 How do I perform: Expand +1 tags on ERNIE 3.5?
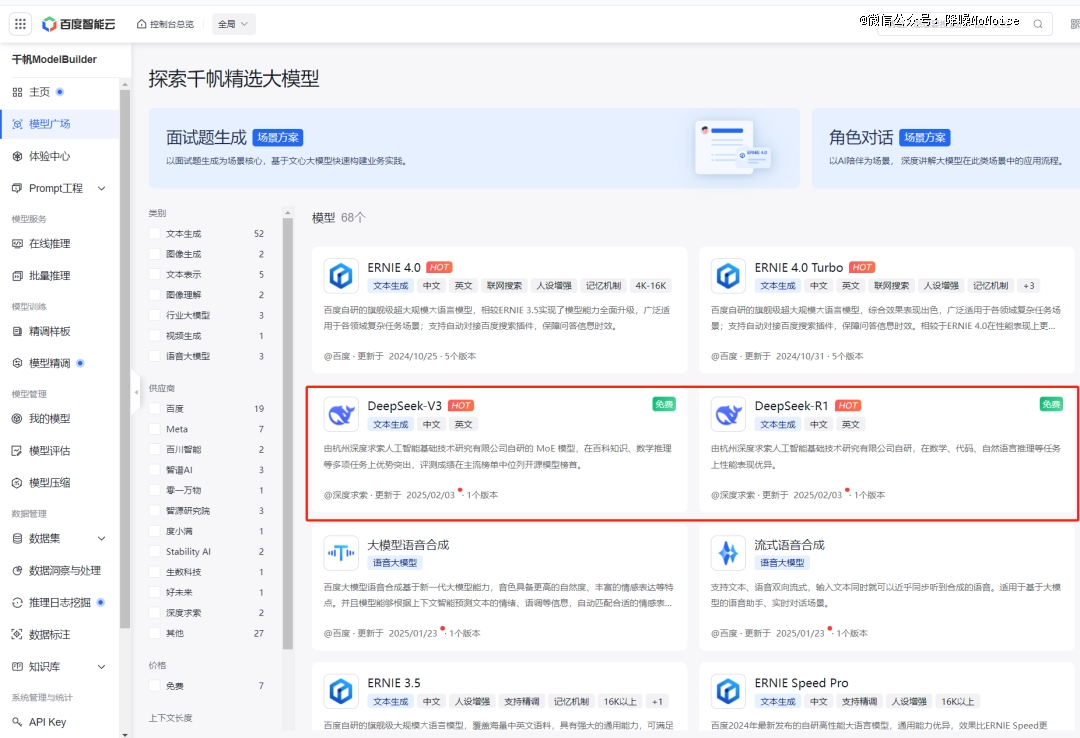click(657, 701)
